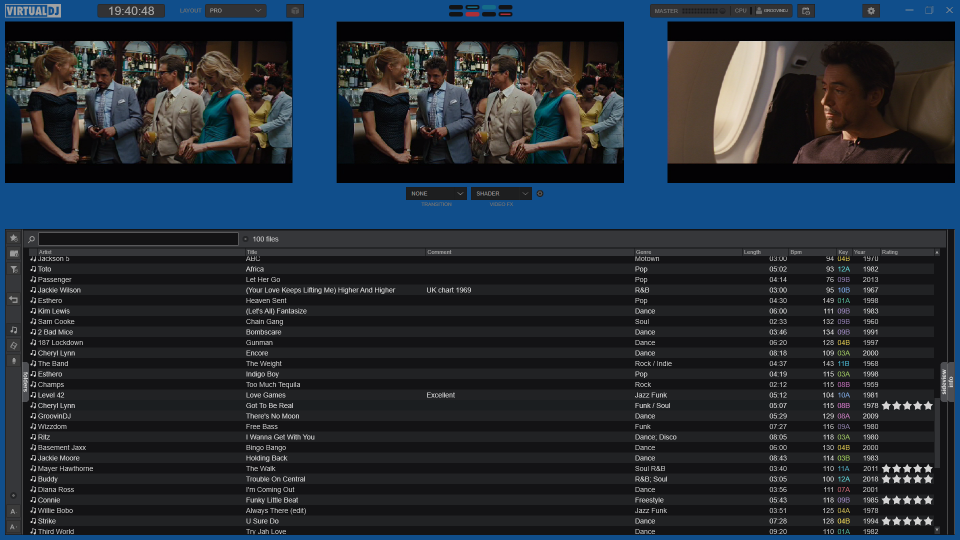The image size is (960, 540).
Task: Select Basement Jaxx Bingo Bango track
Action: (481, 448)
